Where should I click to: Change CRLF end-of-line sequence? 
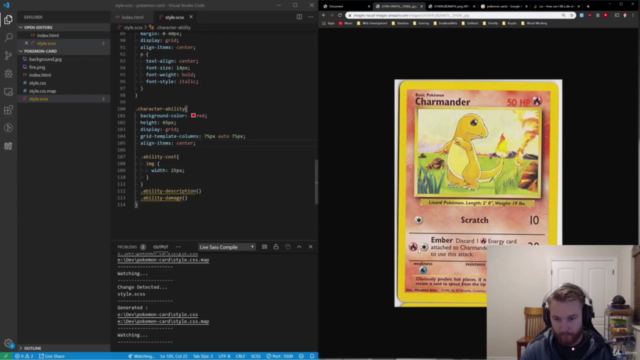tap(240, 356)
